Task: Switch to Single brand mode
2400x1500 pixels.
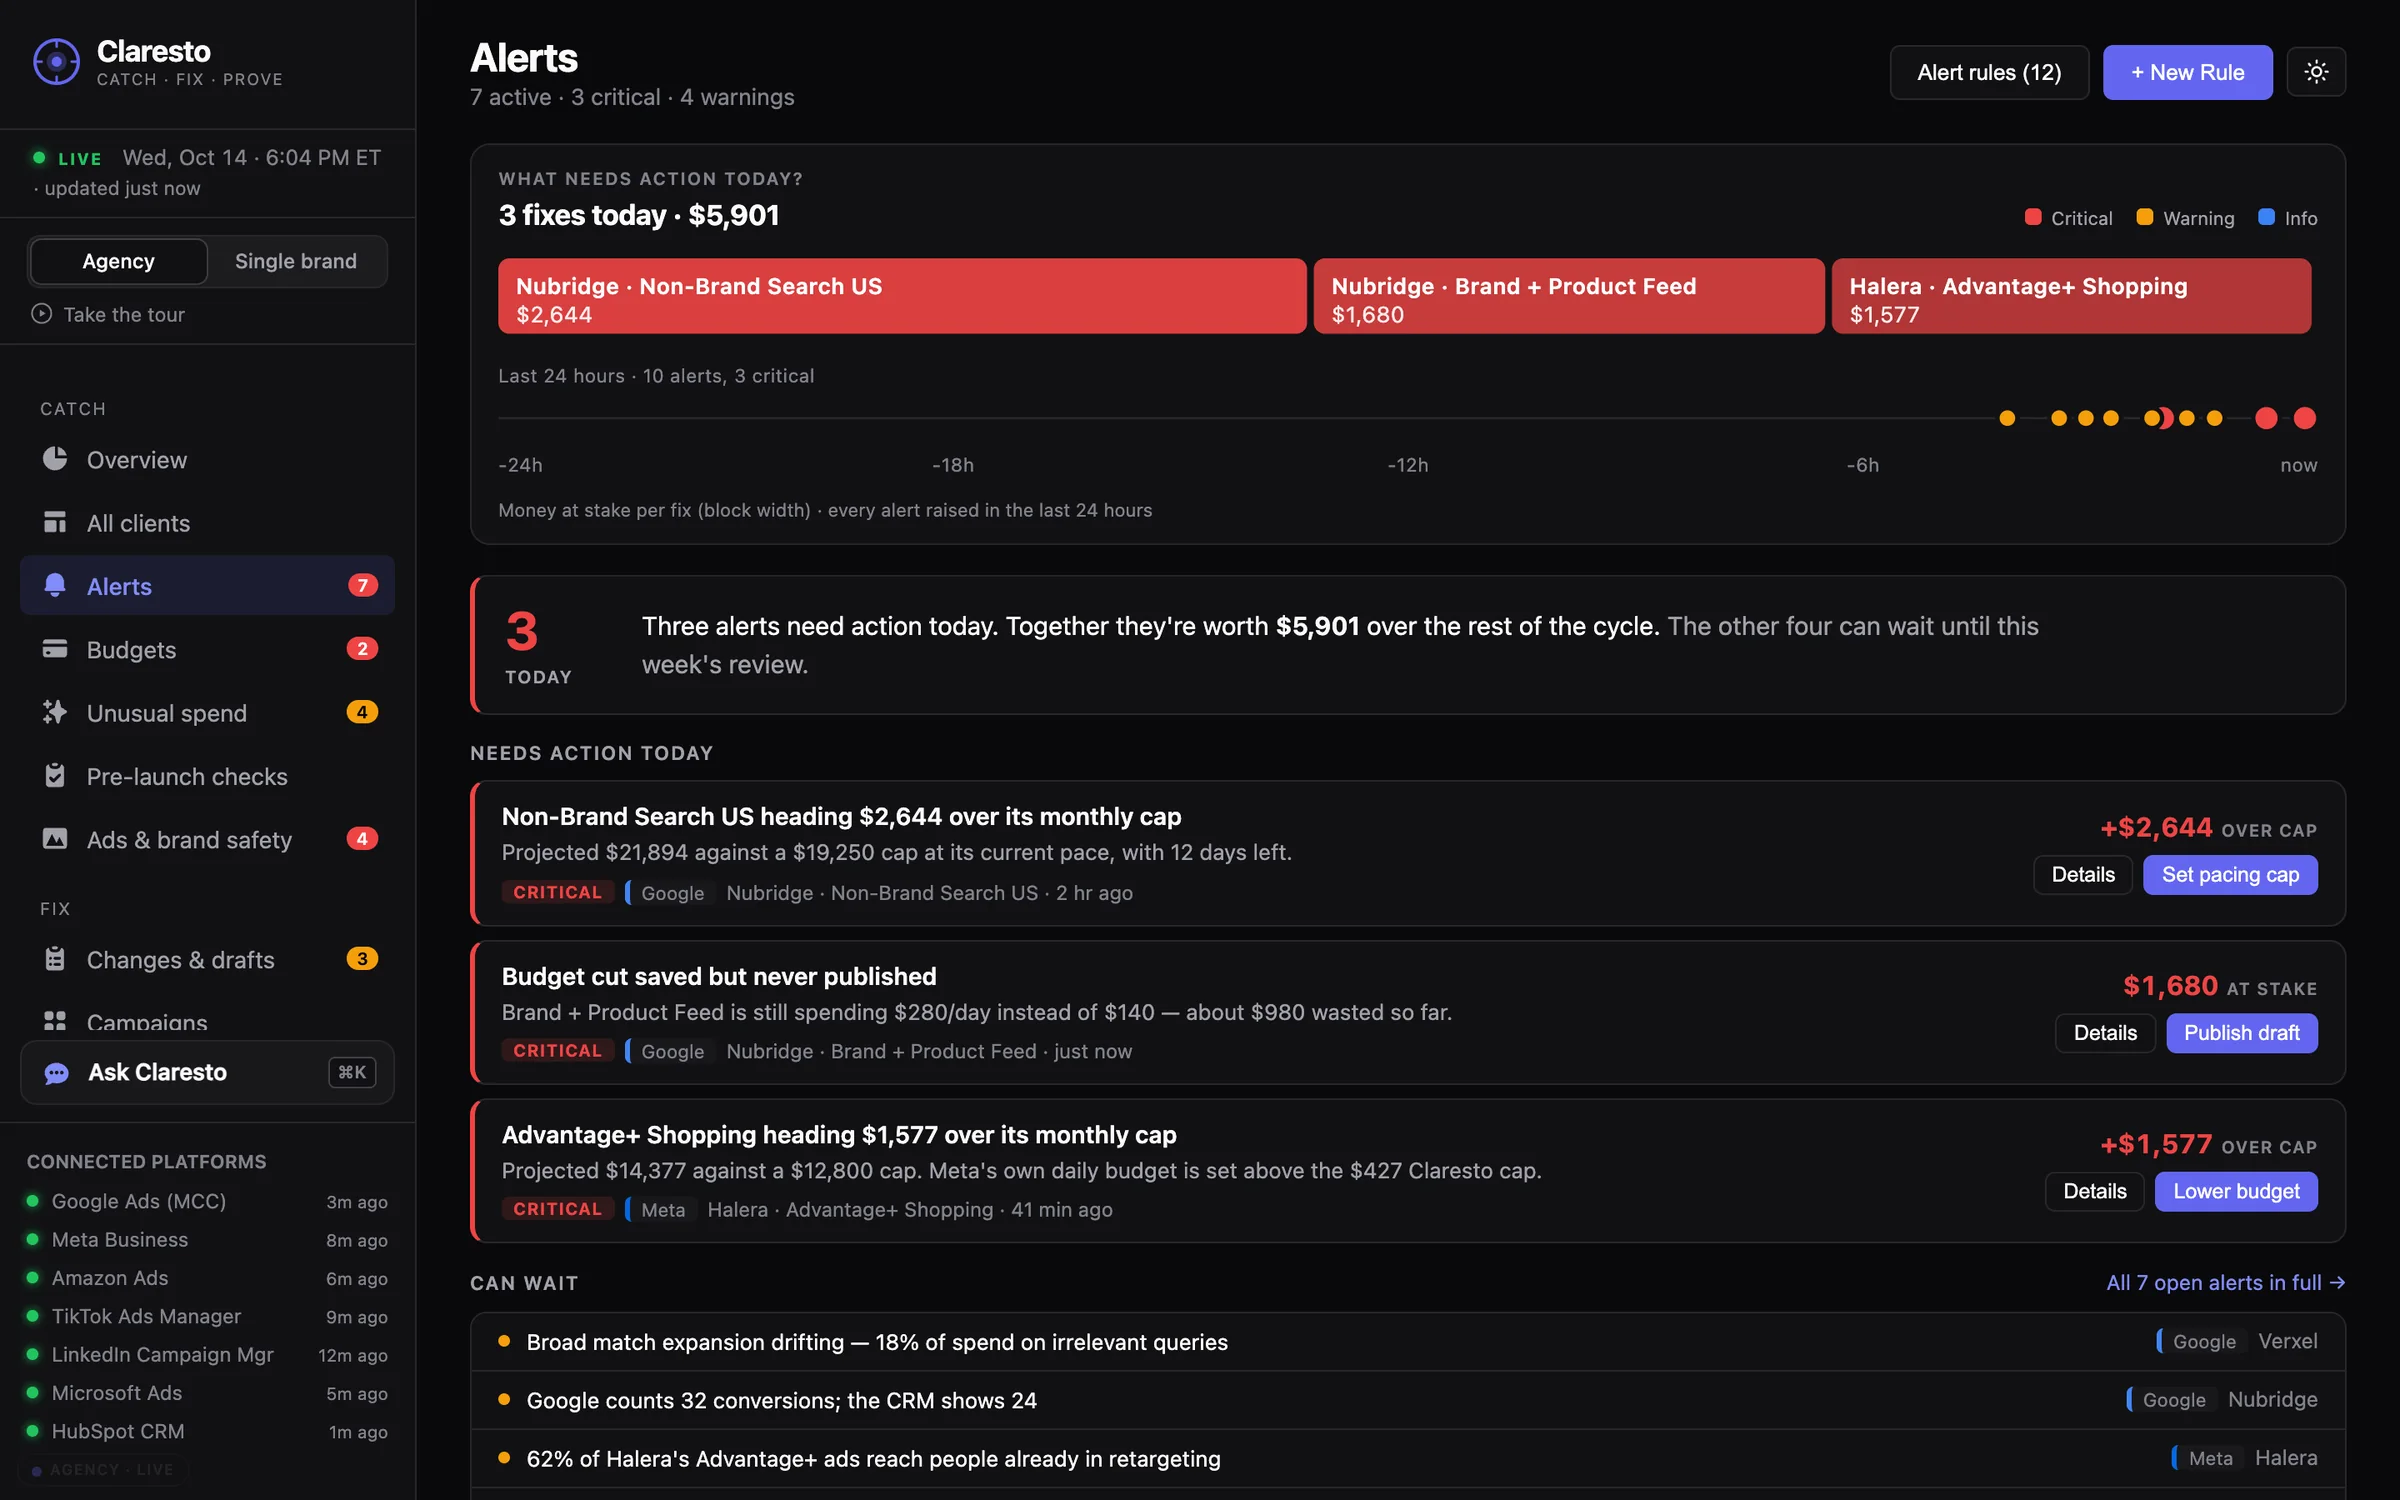Action: (x=296, y=261)
